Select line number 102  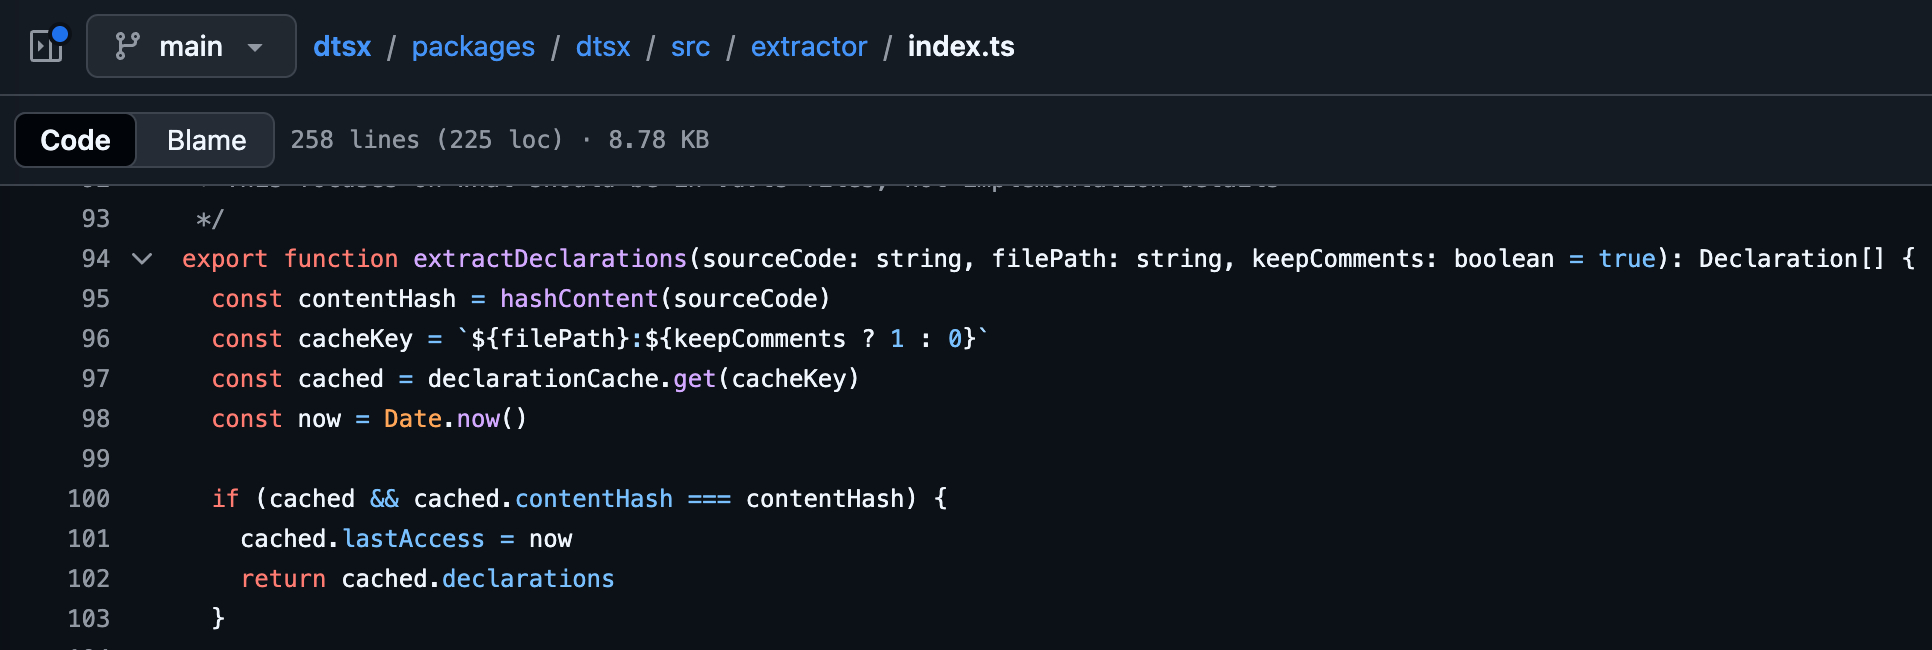point(89,579)
